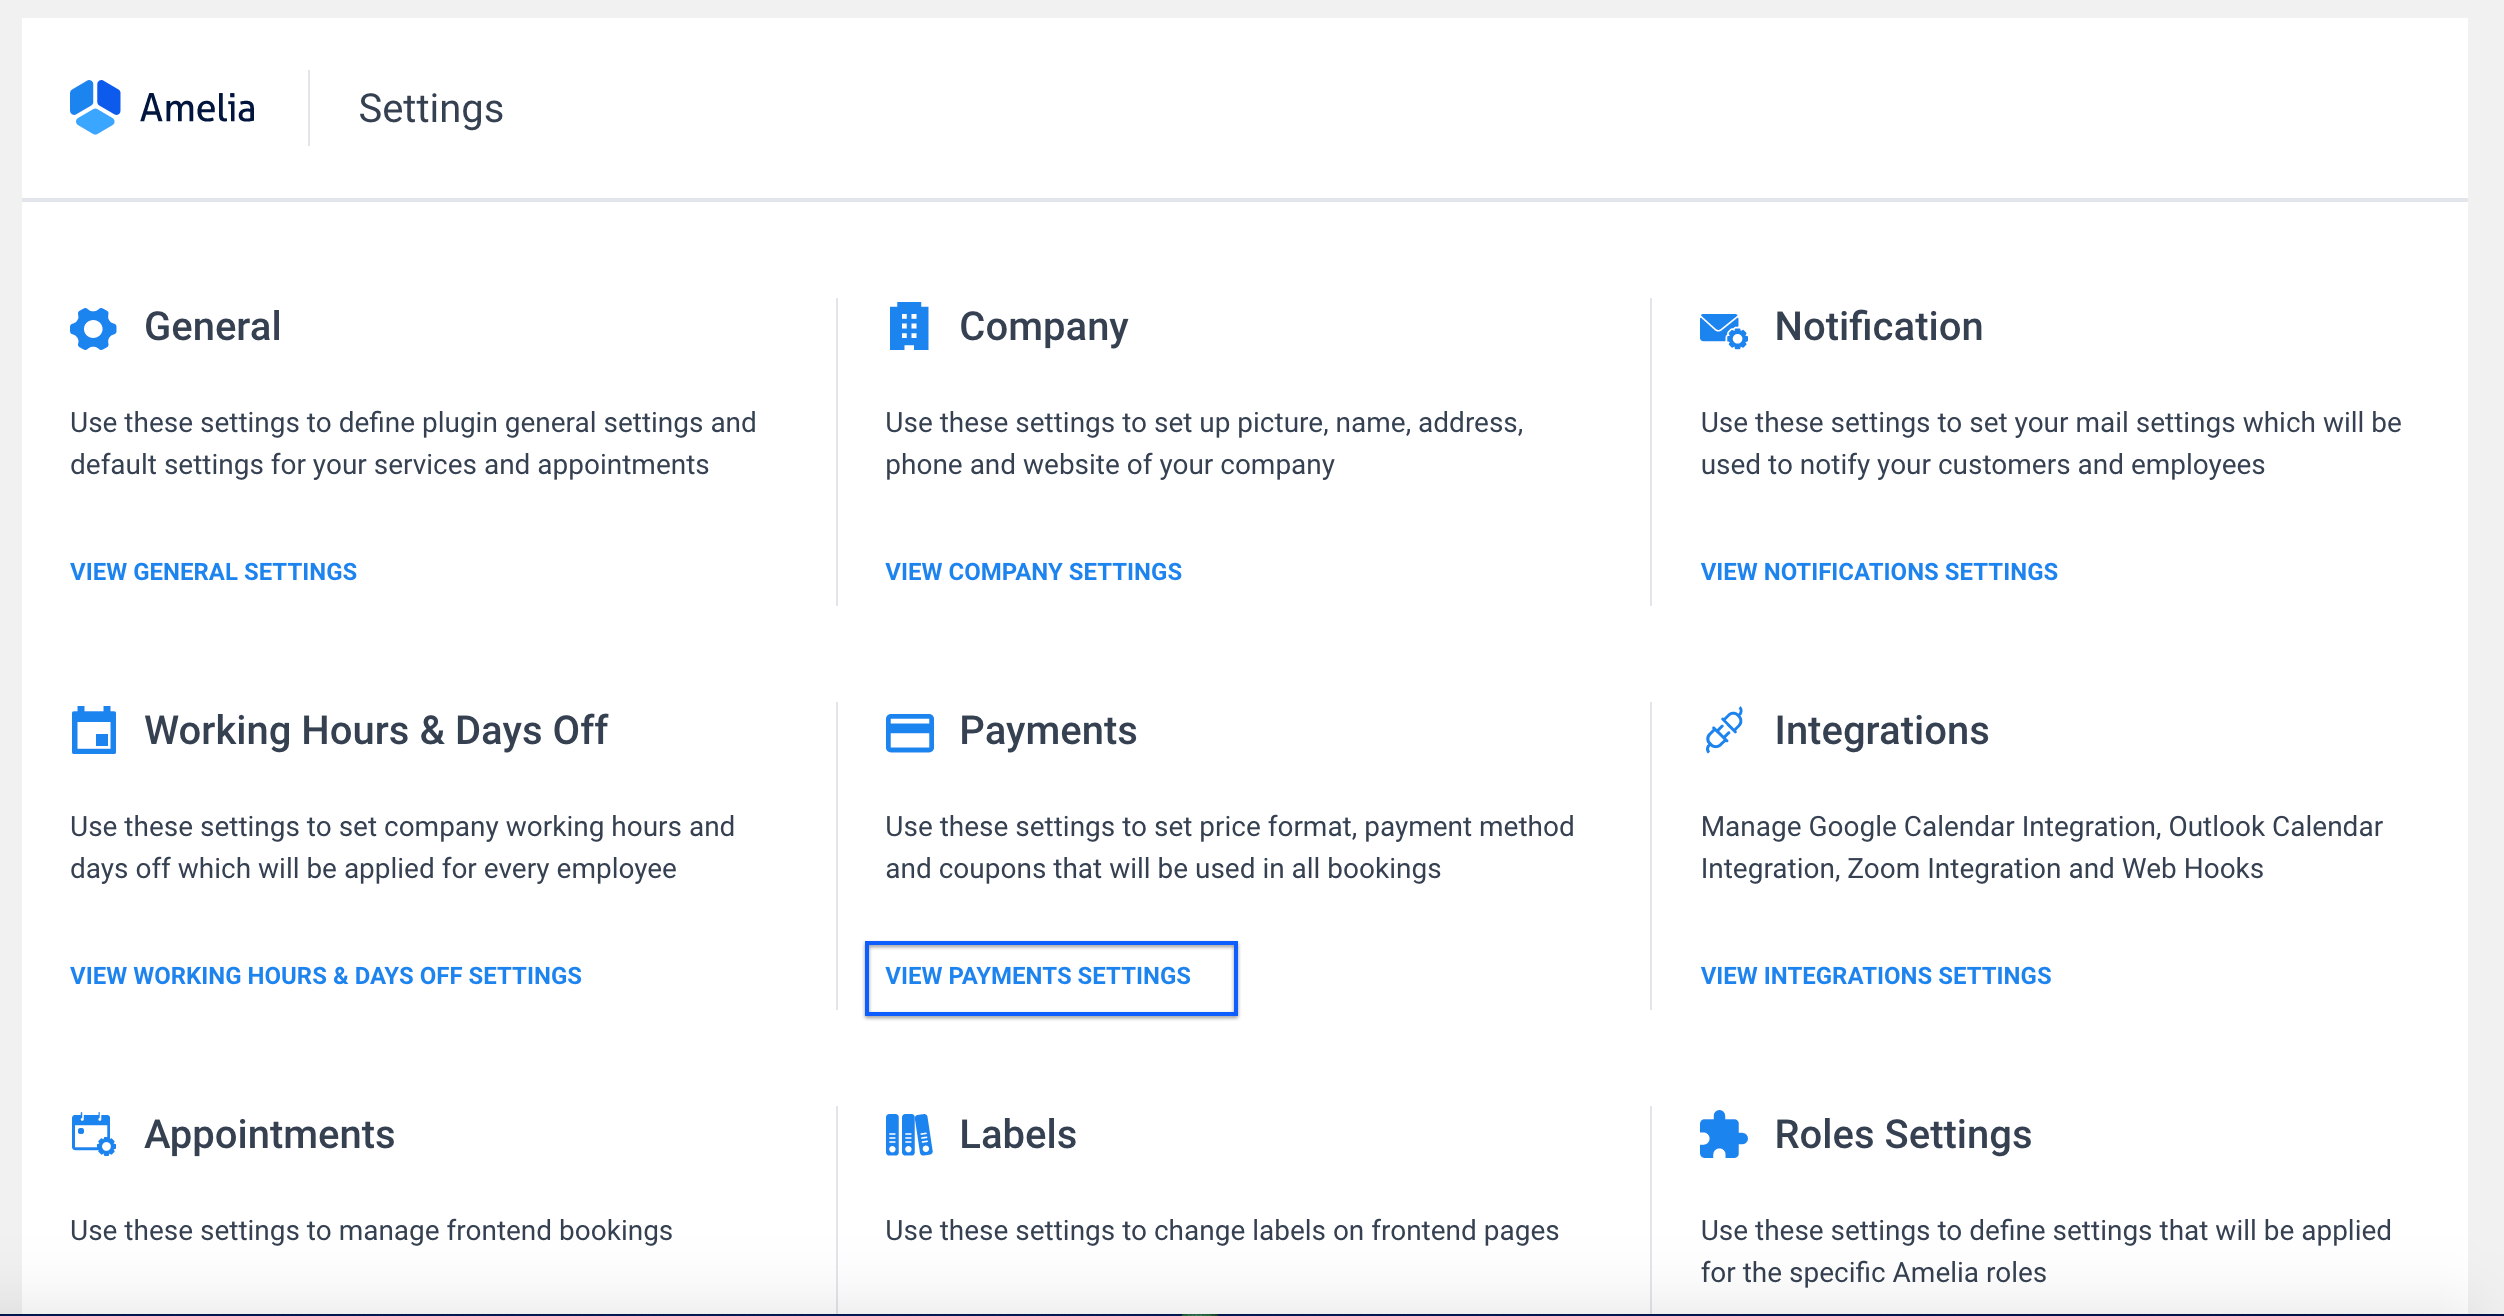Select the Settings heading in the header
This screenshot has height=1316, width=2504.
point(429,108)
